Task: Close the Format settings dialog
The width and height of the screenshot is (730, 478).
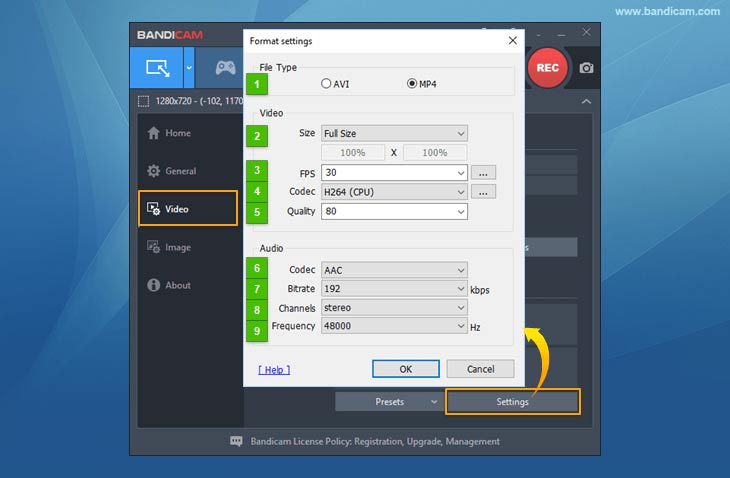Action: (x=513, y=40)
